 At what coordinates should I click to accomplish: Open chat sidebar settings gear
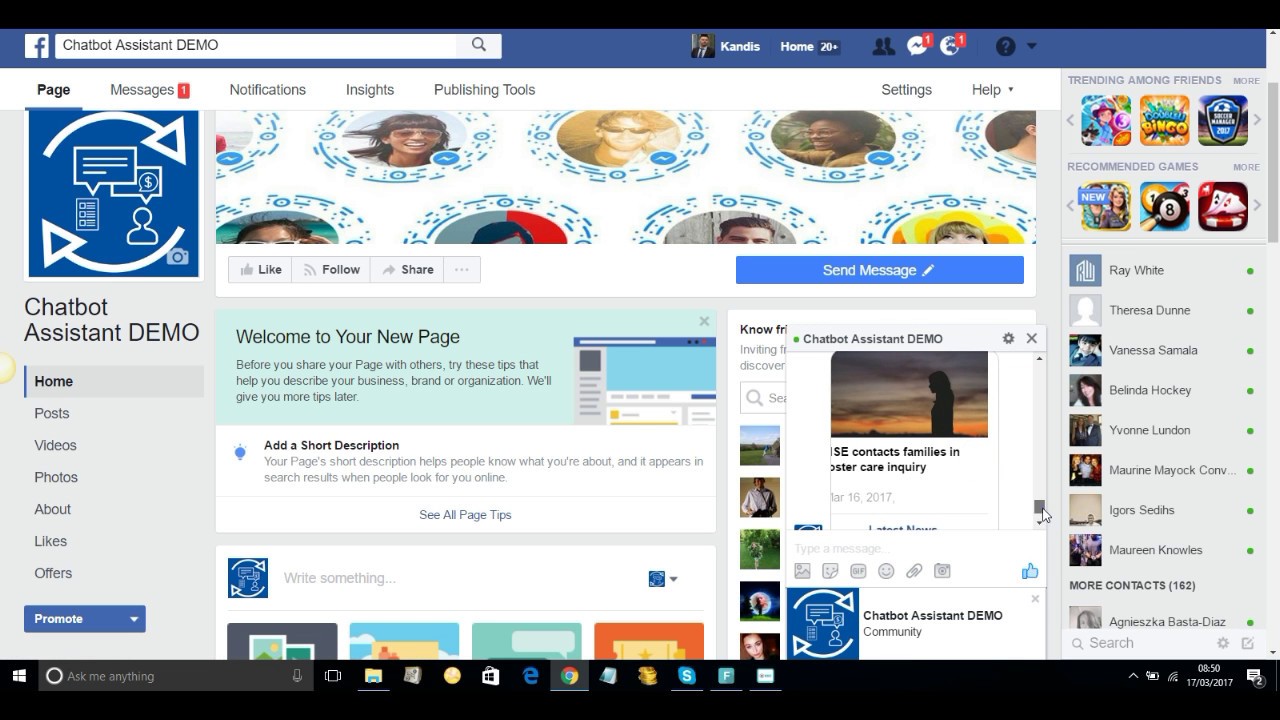(1223, 643)
